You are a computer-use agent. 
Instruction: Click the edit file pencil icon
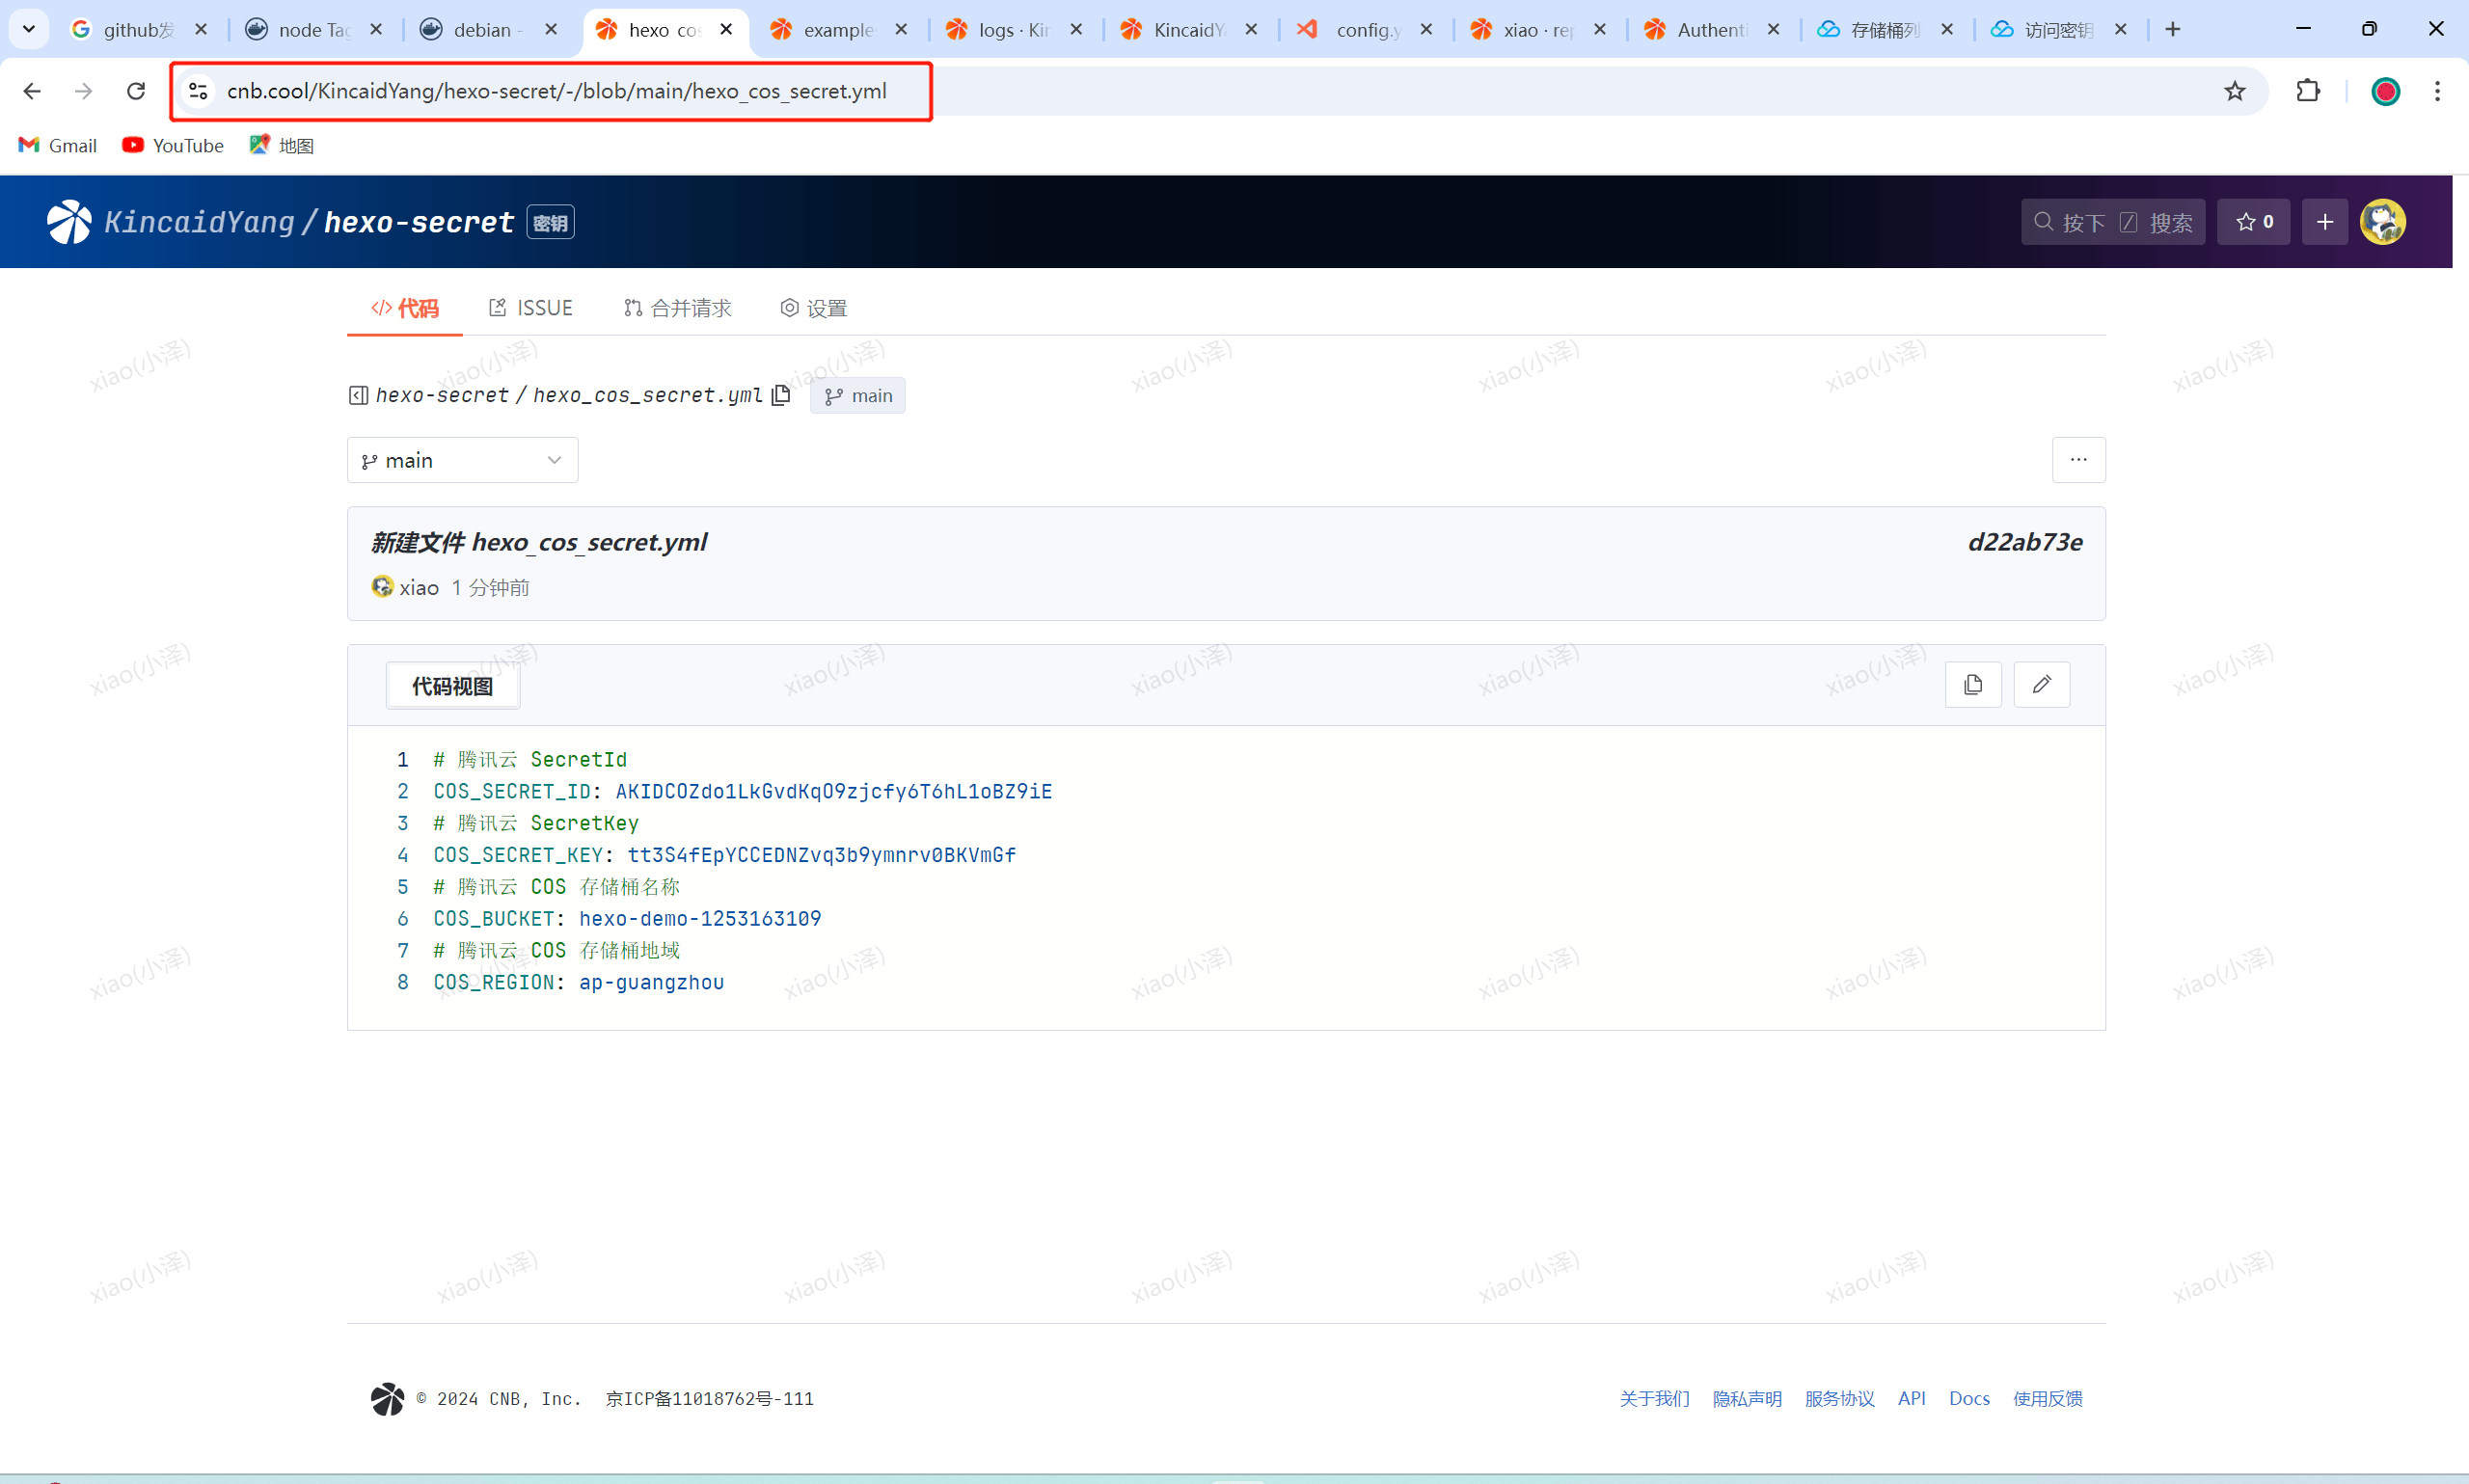click(x=2042, y=686)
